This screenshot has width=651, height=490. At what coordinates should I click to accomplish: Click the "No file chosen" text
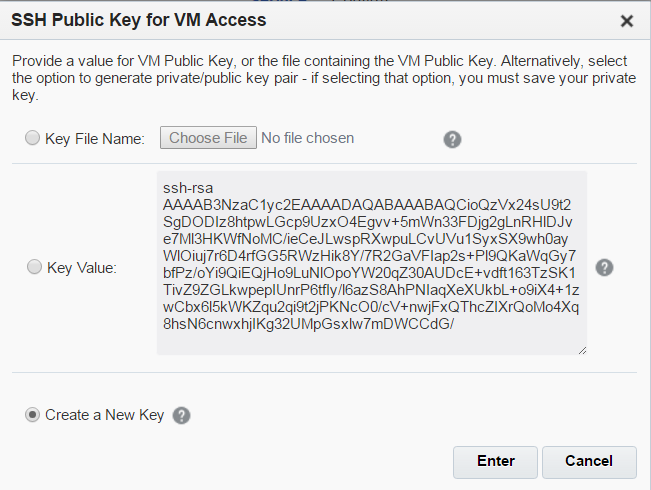(x=307, y=138)
